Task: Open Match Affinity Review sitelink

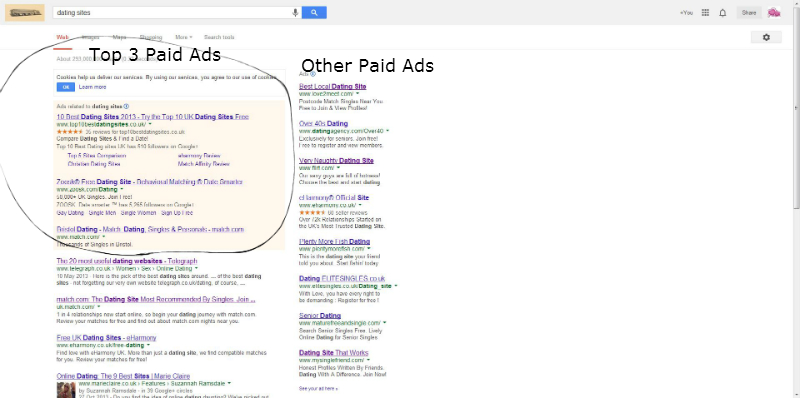Action: [204, 164]
